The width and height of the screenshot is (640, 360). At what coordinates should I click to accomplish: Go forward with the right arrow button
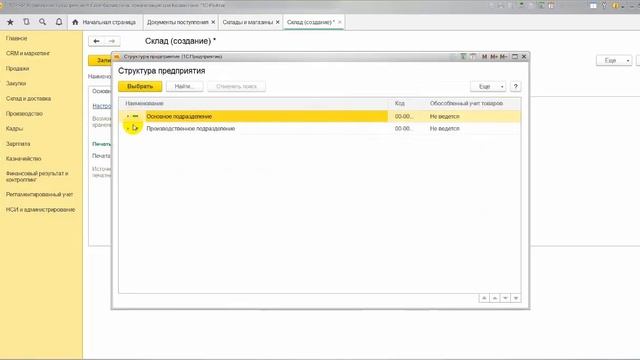coord(112,41)
